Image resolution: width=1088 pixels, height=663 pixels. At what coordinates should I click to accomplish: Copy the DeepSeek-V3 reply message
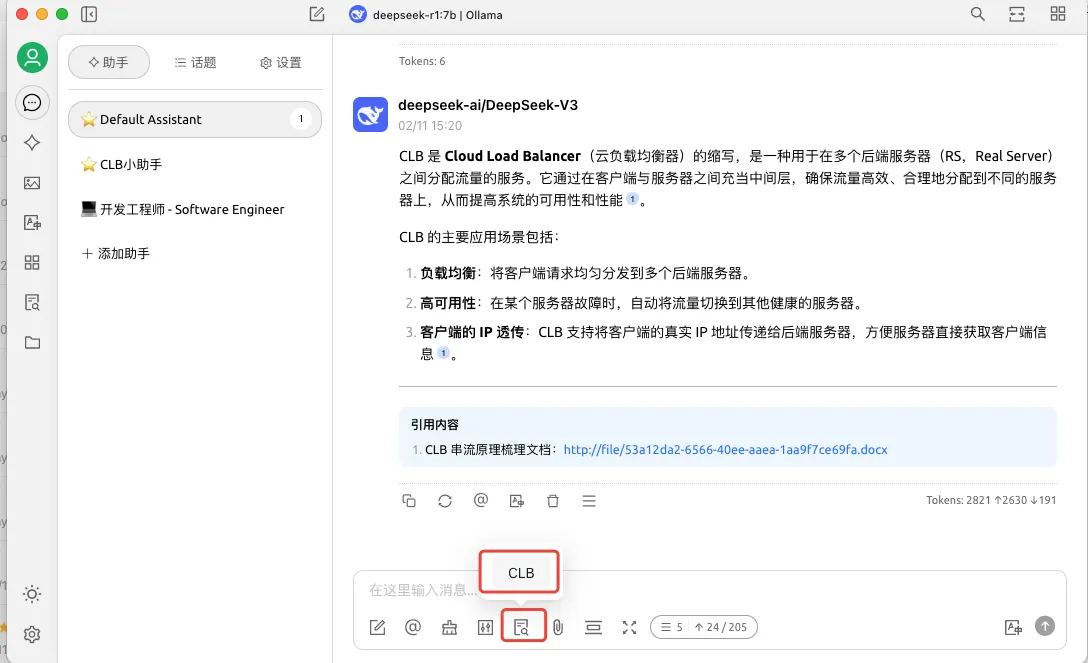[409, 501]
